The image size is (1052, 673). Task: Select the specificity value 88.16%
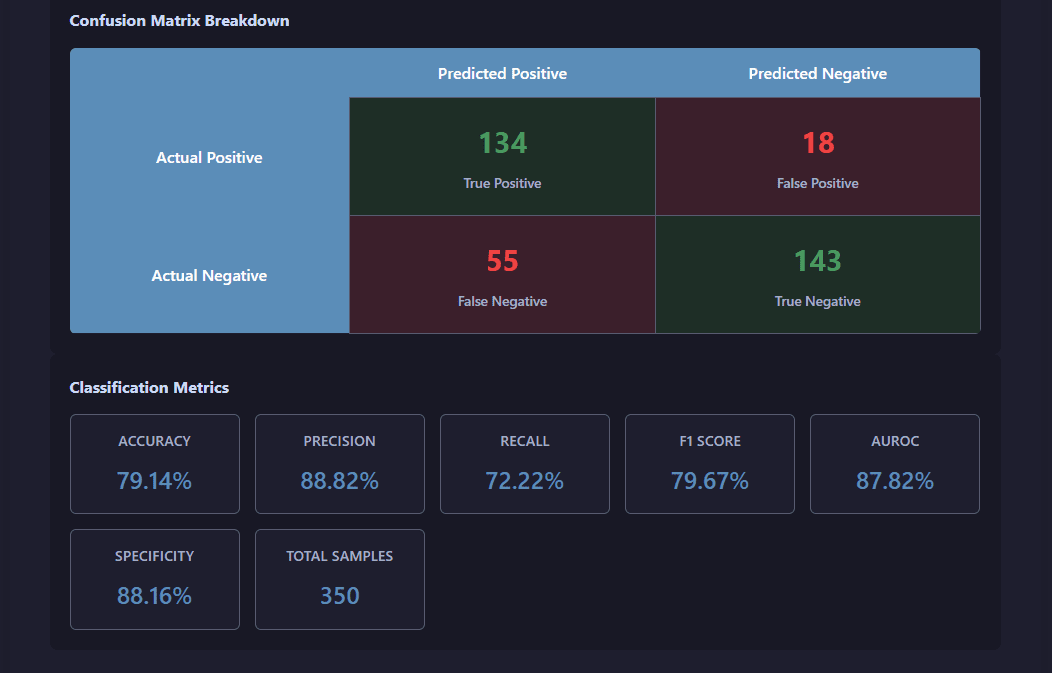(154, 596)
